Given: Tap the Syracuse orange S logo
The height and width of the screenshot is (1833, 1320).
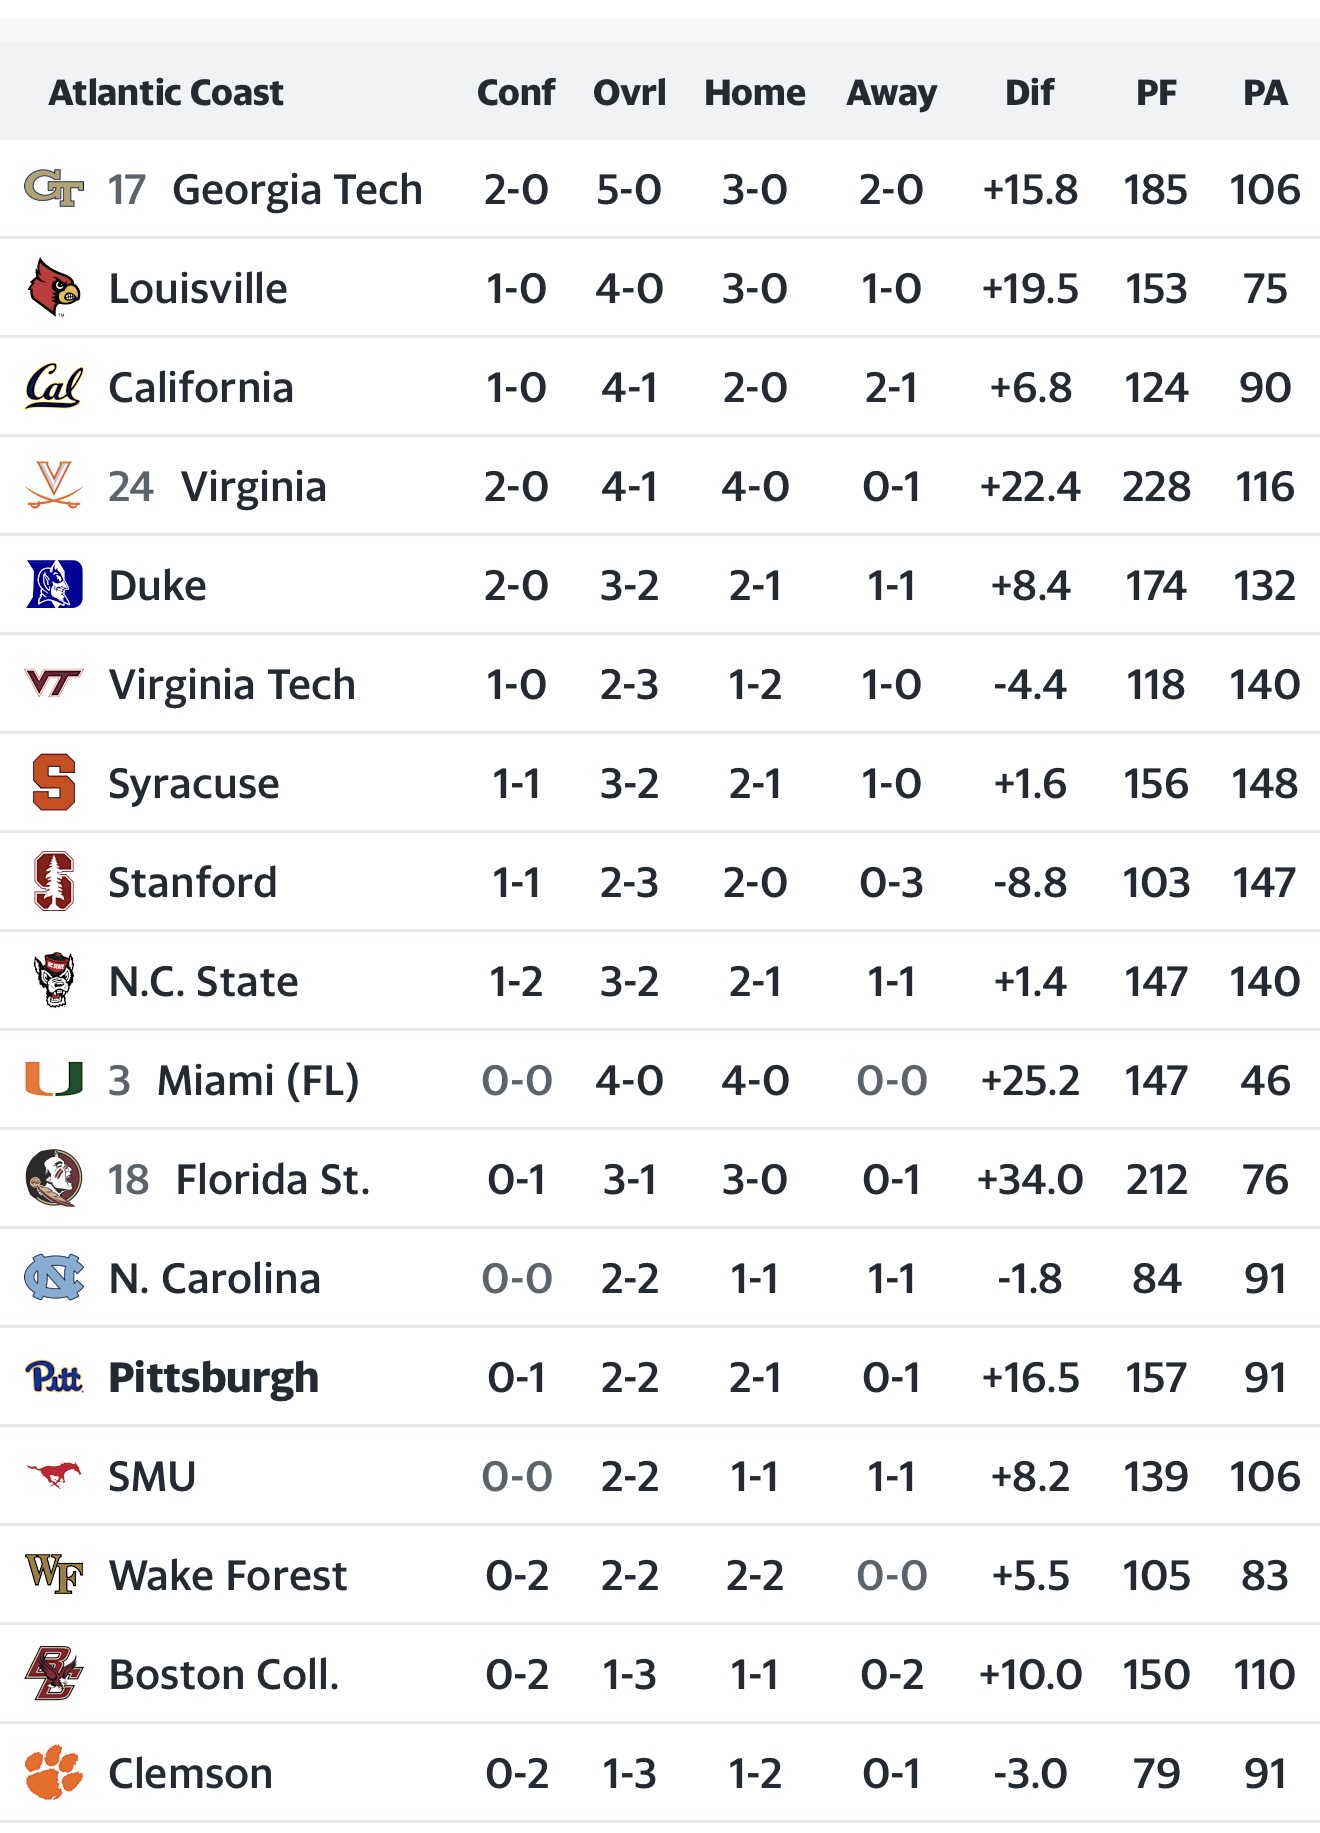Looking at the screenshot, I should coord(54,783).
